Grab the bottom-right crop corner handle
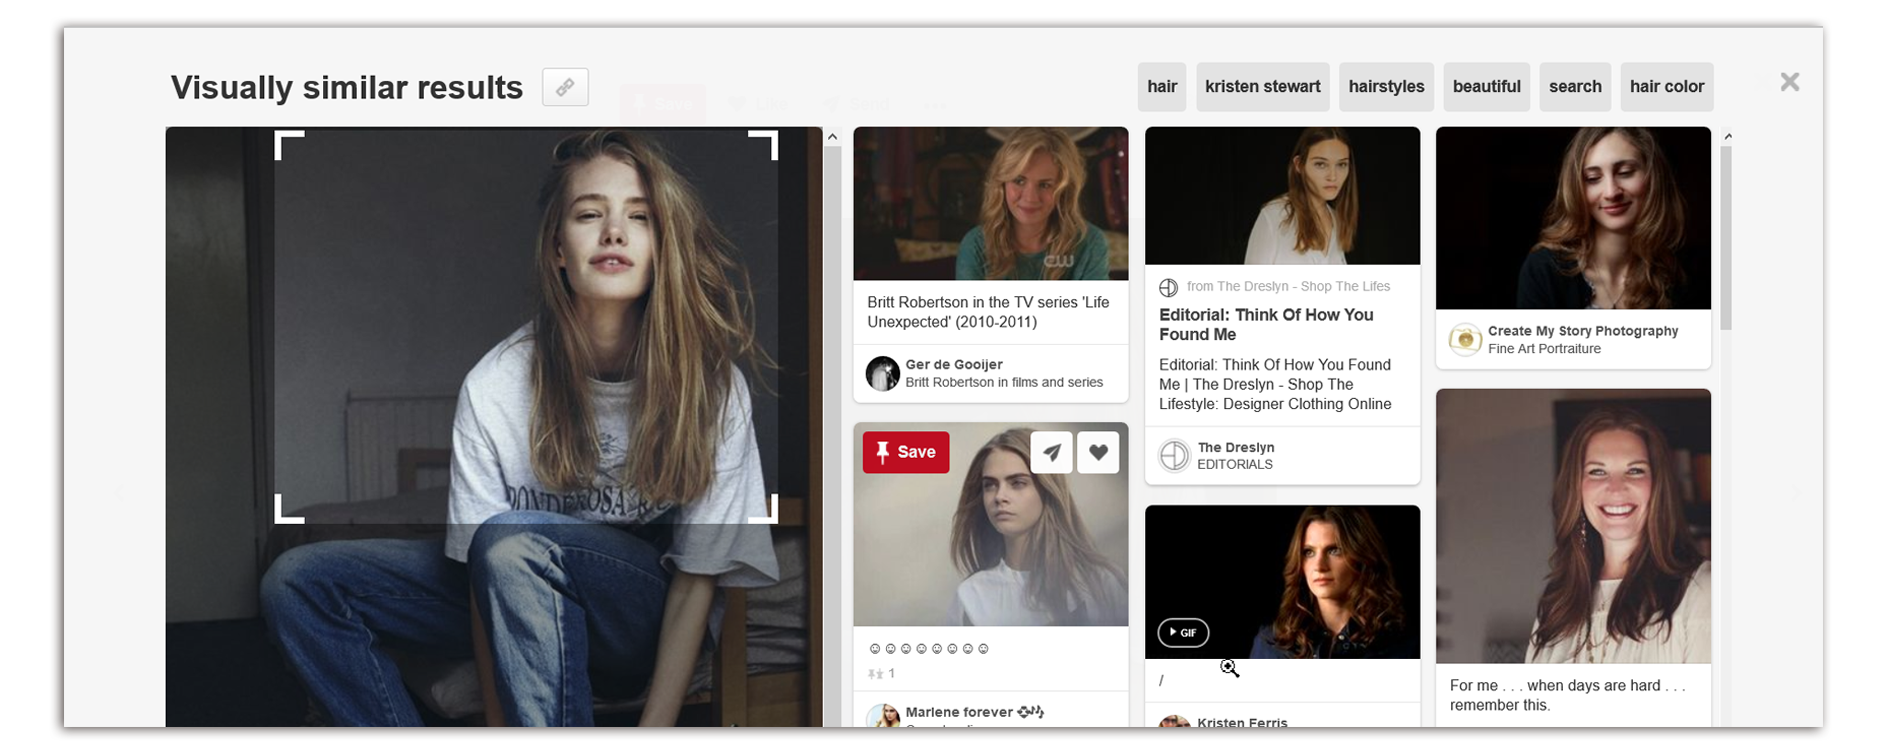 tap(763, 508)
